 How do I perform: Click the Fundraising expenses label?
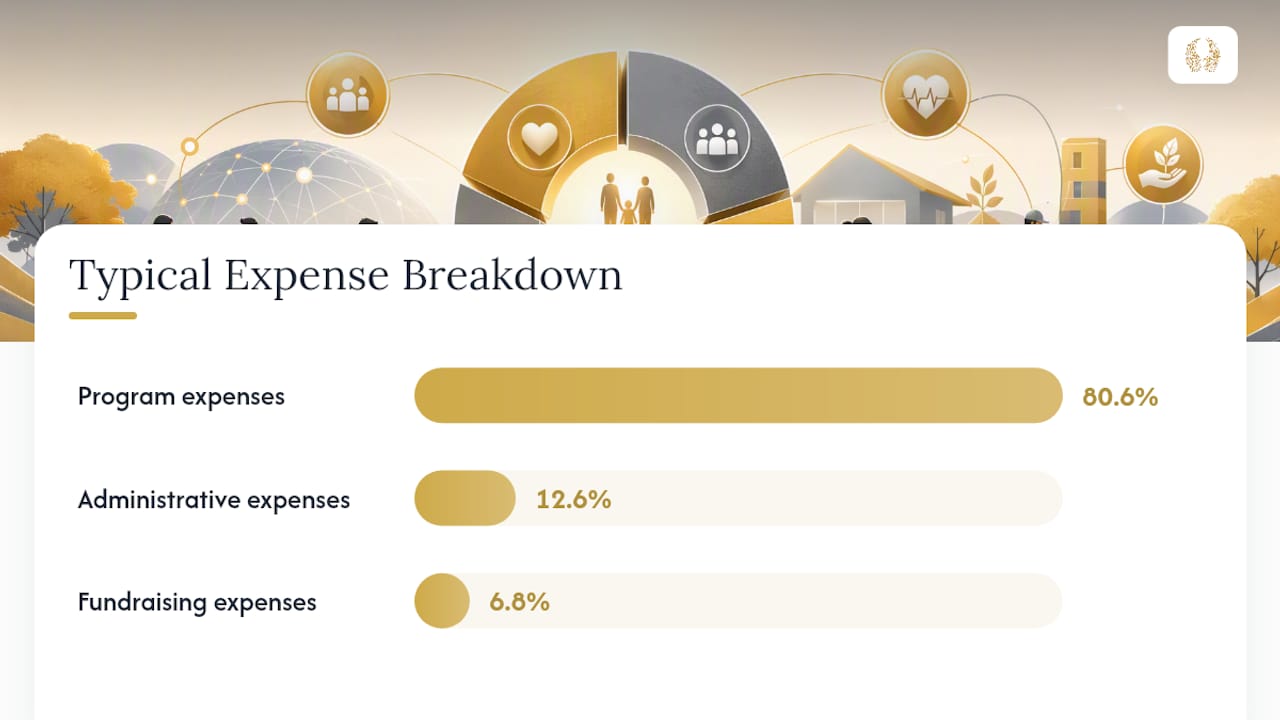(x=197, y=602)
